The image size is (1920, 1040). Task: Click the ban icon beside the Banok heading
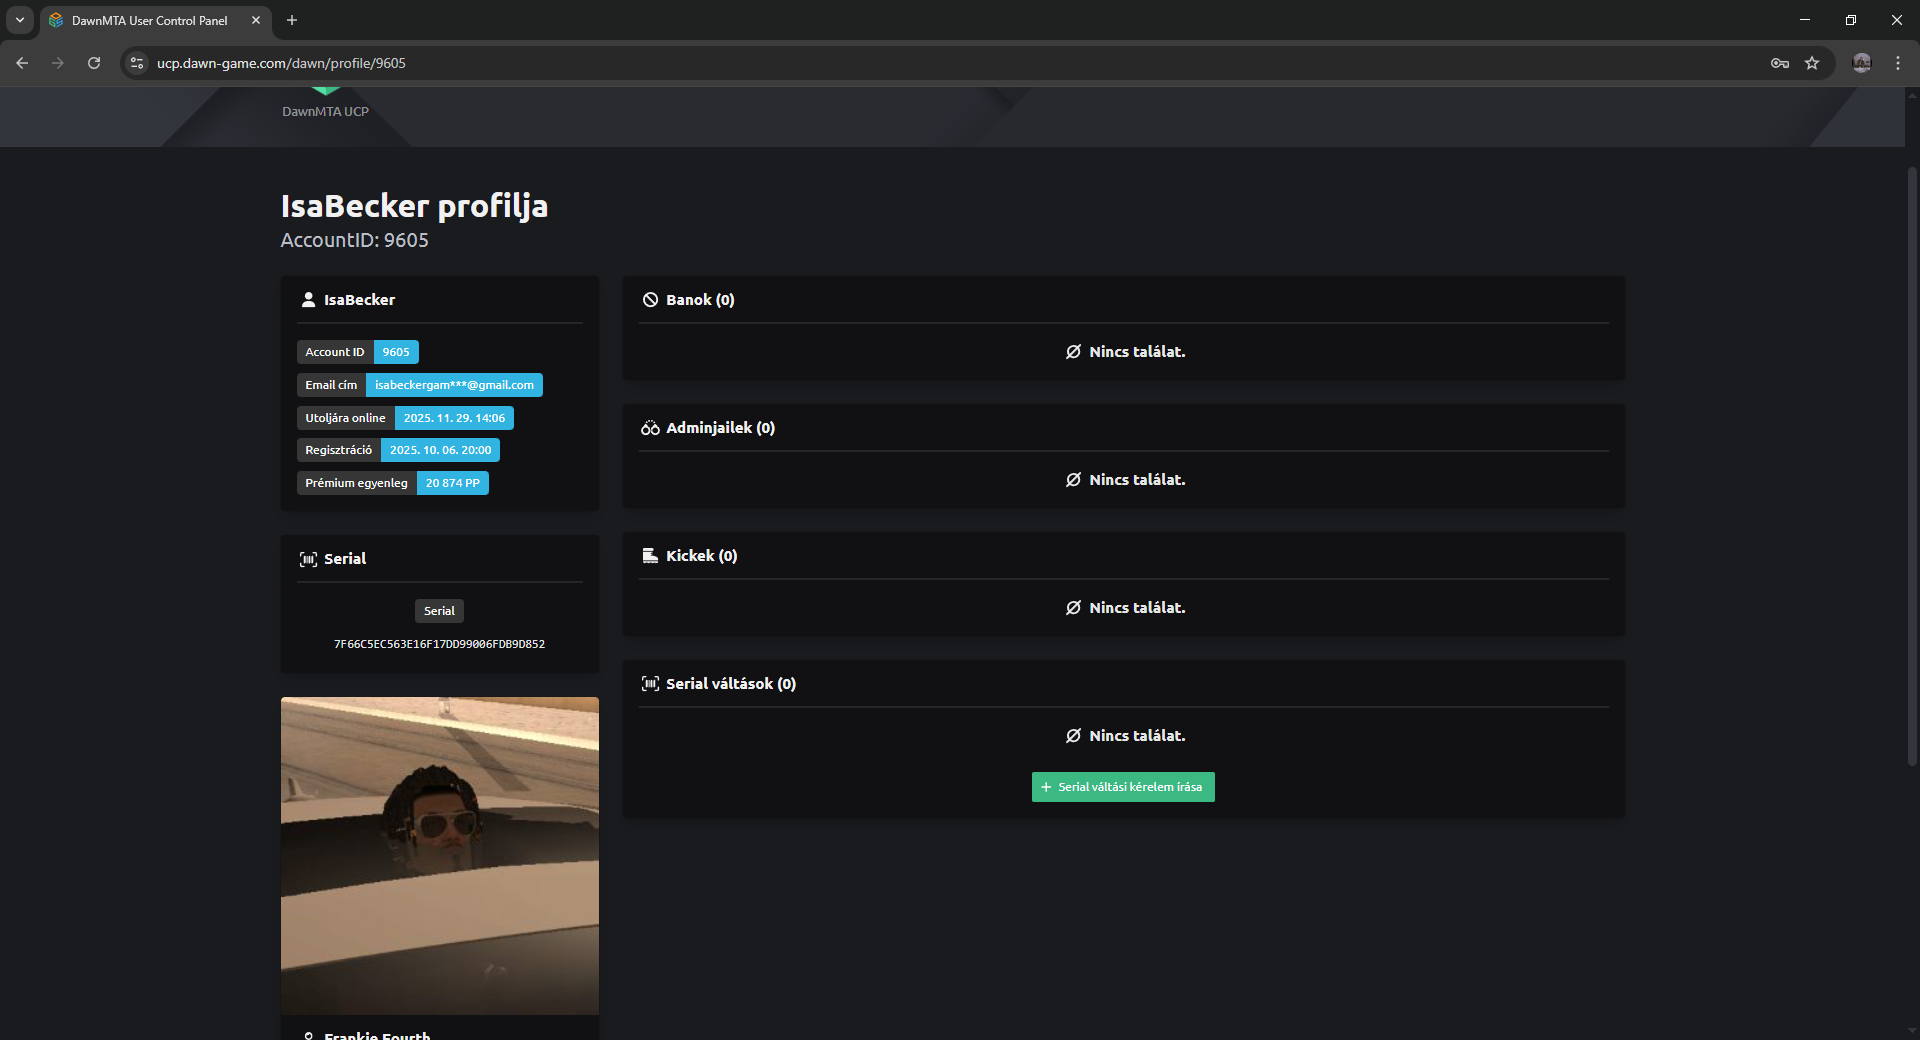(x=651, y=299)
